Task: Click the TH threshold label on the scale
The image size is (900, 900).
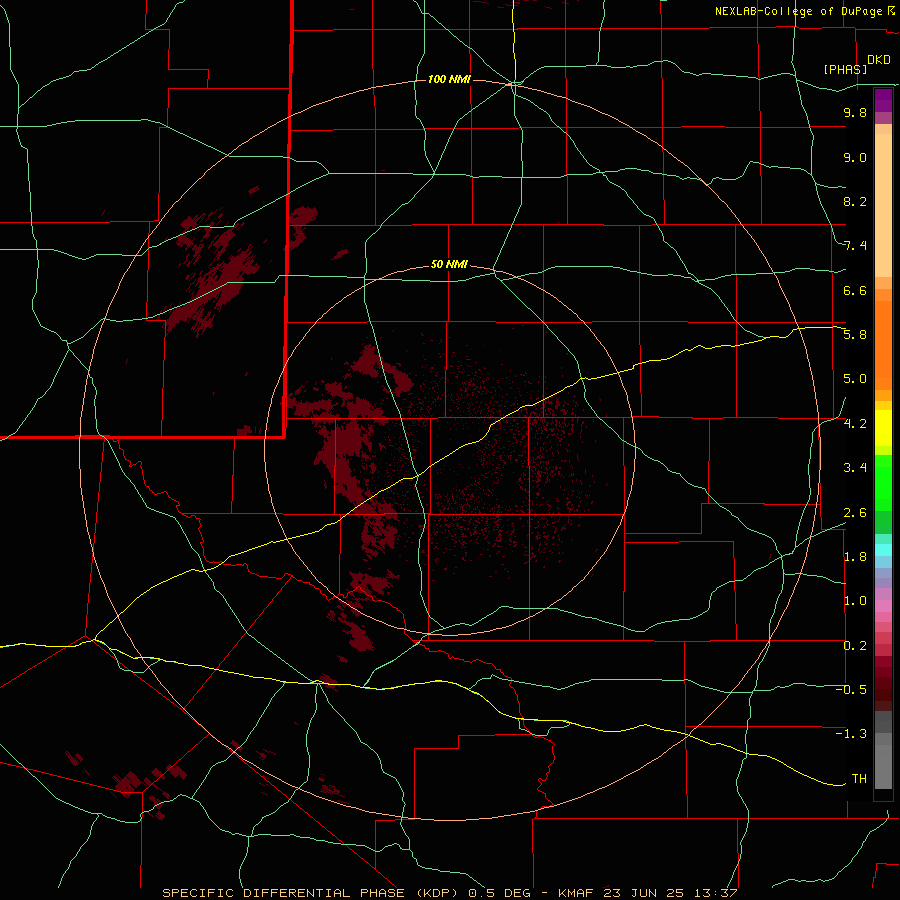Action: click(x=859, y=779)
